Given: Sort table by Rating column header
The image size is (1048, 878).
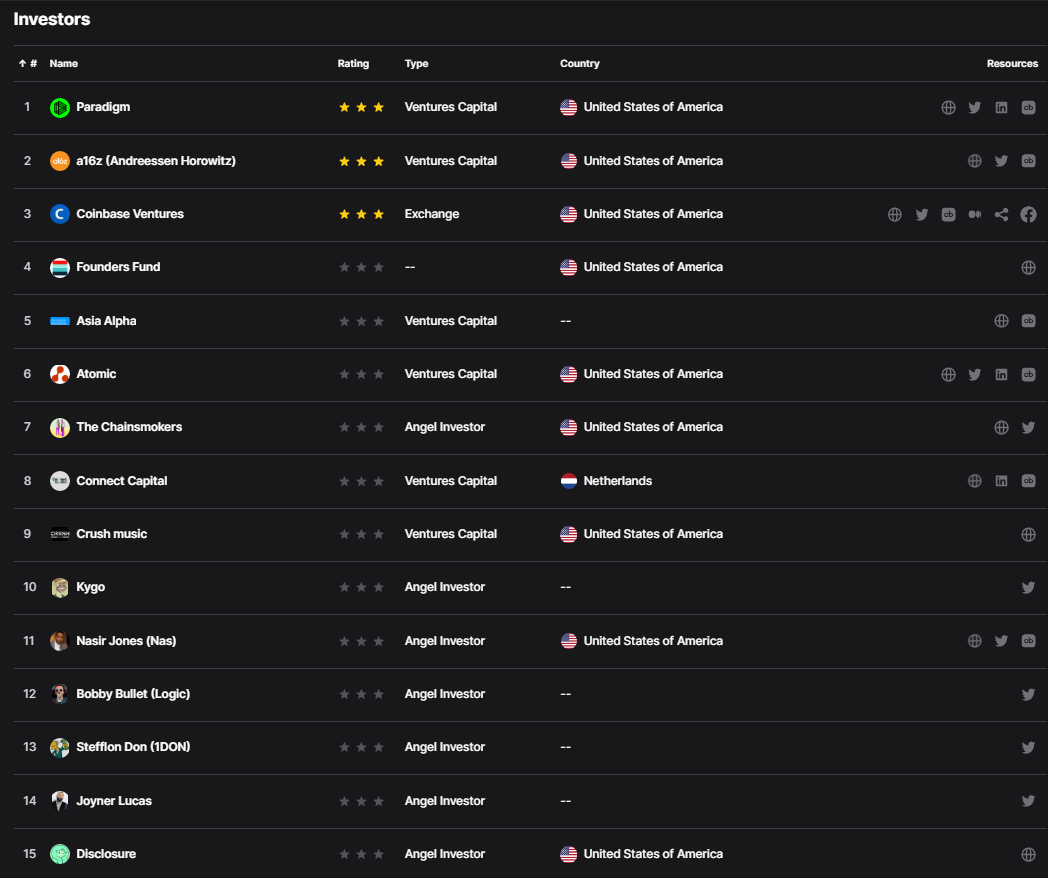Looking at the screenshot, I should coord(353,64).
